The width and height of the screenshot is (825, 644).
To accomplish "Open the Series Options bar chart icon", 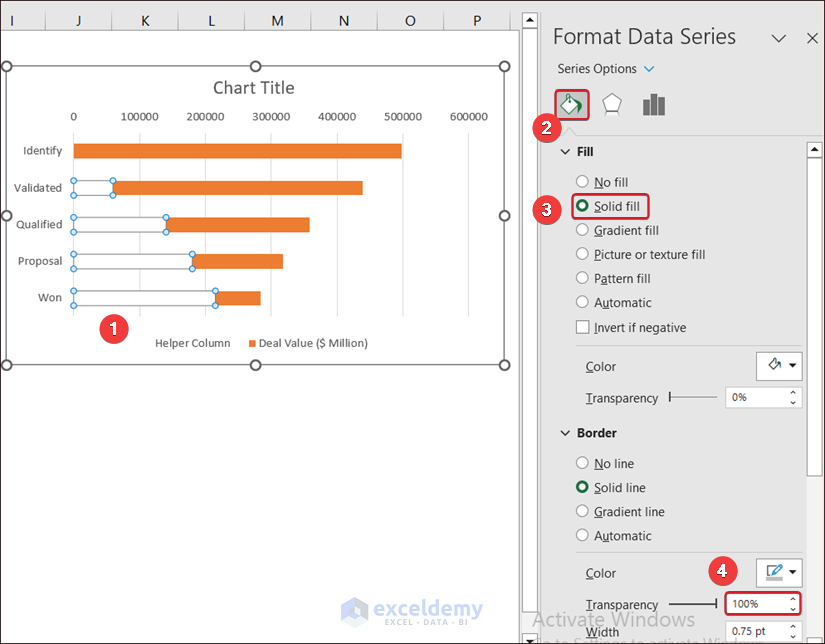I will click(x=654, y=105).
